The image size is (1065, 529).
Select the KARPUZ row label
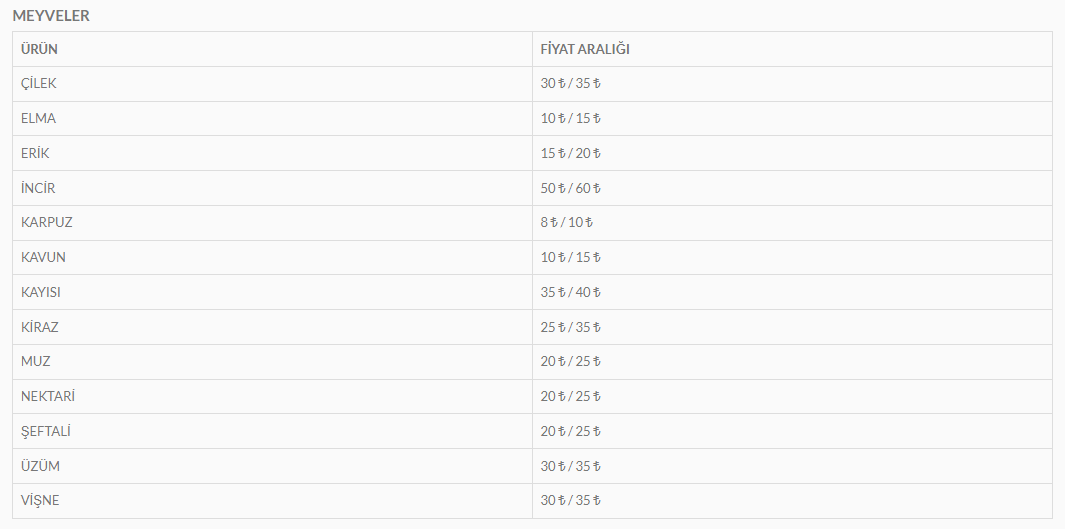click(x=46, y=222)
